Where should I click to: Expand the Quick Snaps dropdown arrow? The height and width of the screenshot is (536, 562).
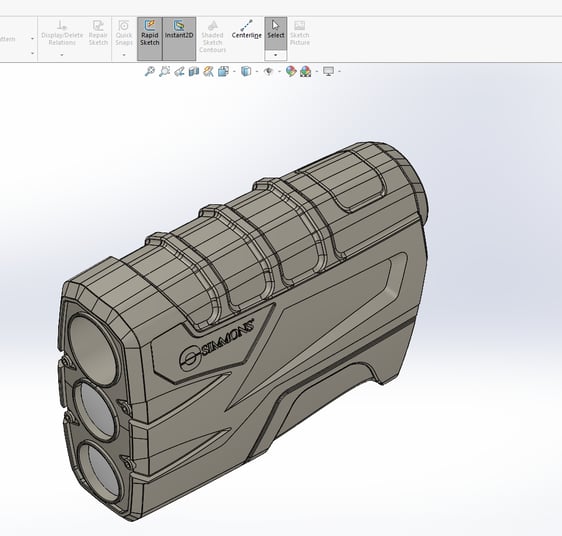point(124,55)
